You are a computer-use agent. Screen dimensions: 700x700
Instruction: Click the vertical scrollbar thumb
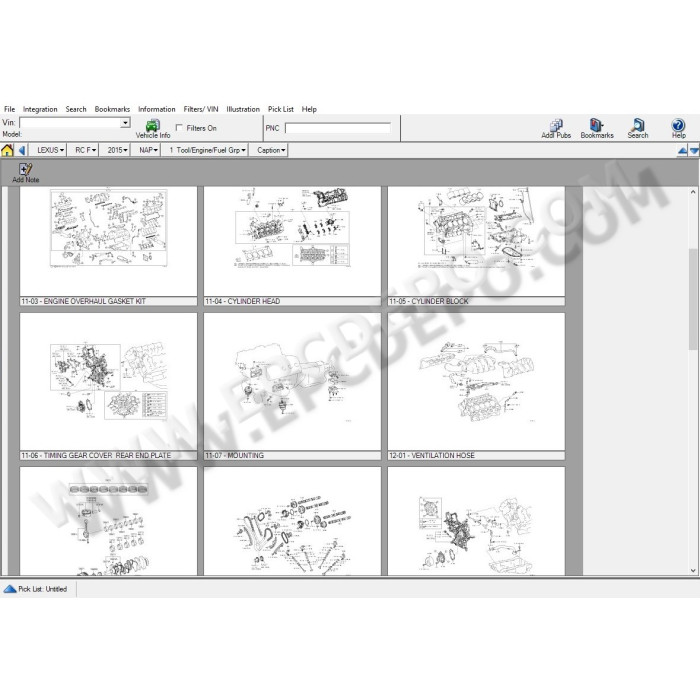click(x=693, y=299)
